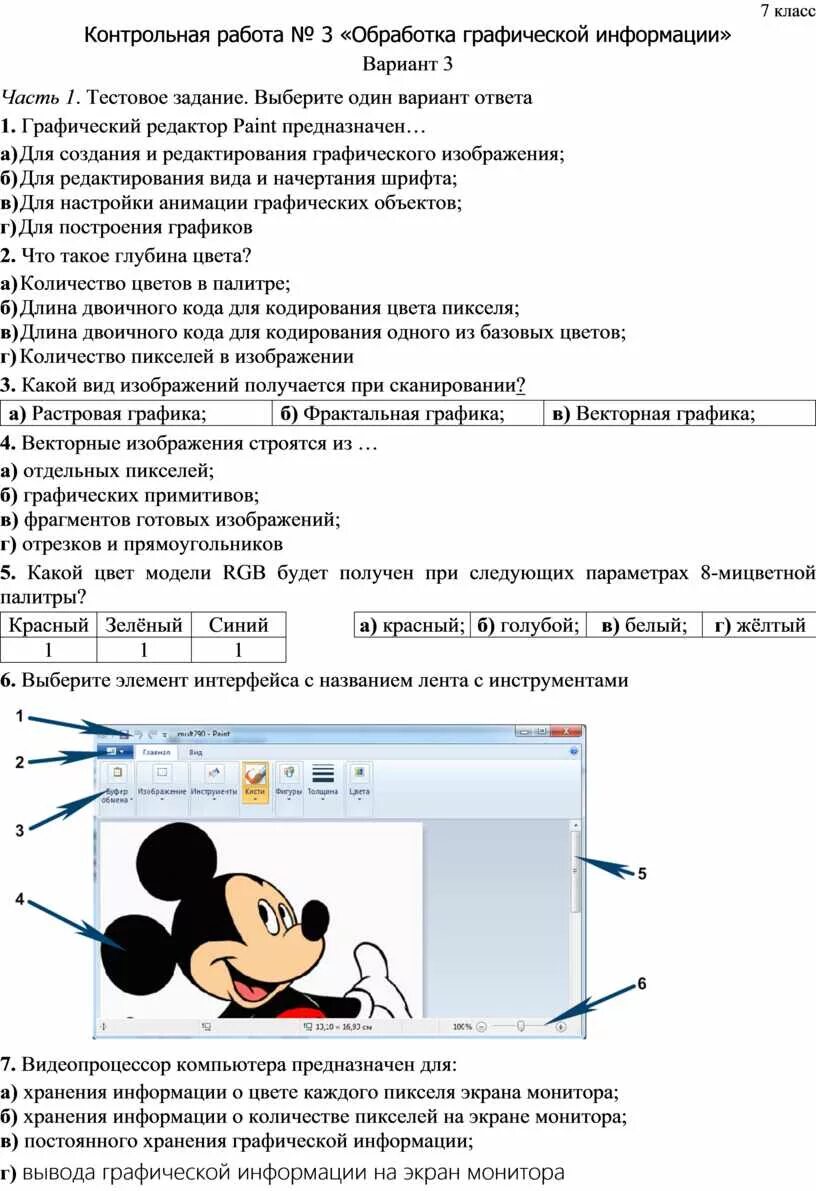Click the Undo arrow in Paint's title bar
Image resolution: width=816 pixels, height=1191 pixels.
138,734
